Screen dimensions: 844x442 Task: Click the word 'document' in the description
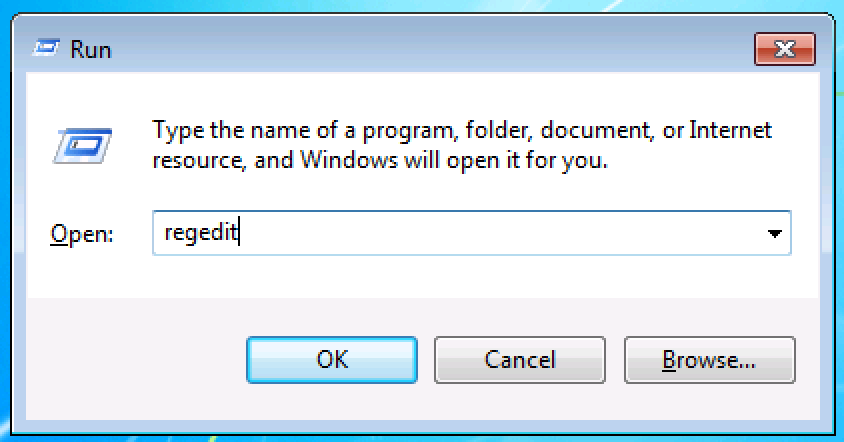pos(596,131)
